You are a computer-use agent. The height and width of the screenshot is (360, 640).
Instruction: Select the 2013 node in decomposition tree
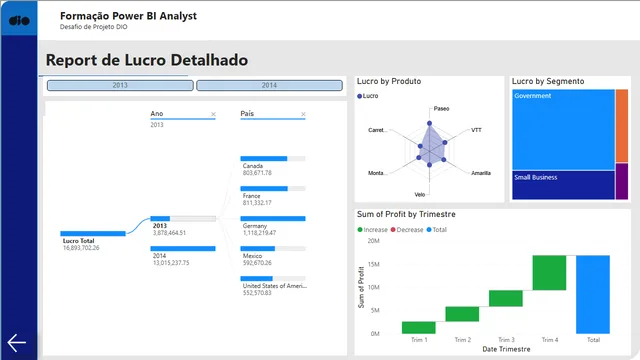183,219
